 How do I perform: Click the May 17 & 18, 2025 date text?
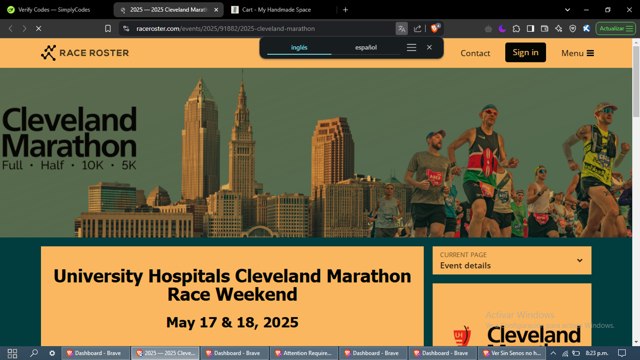232,322
